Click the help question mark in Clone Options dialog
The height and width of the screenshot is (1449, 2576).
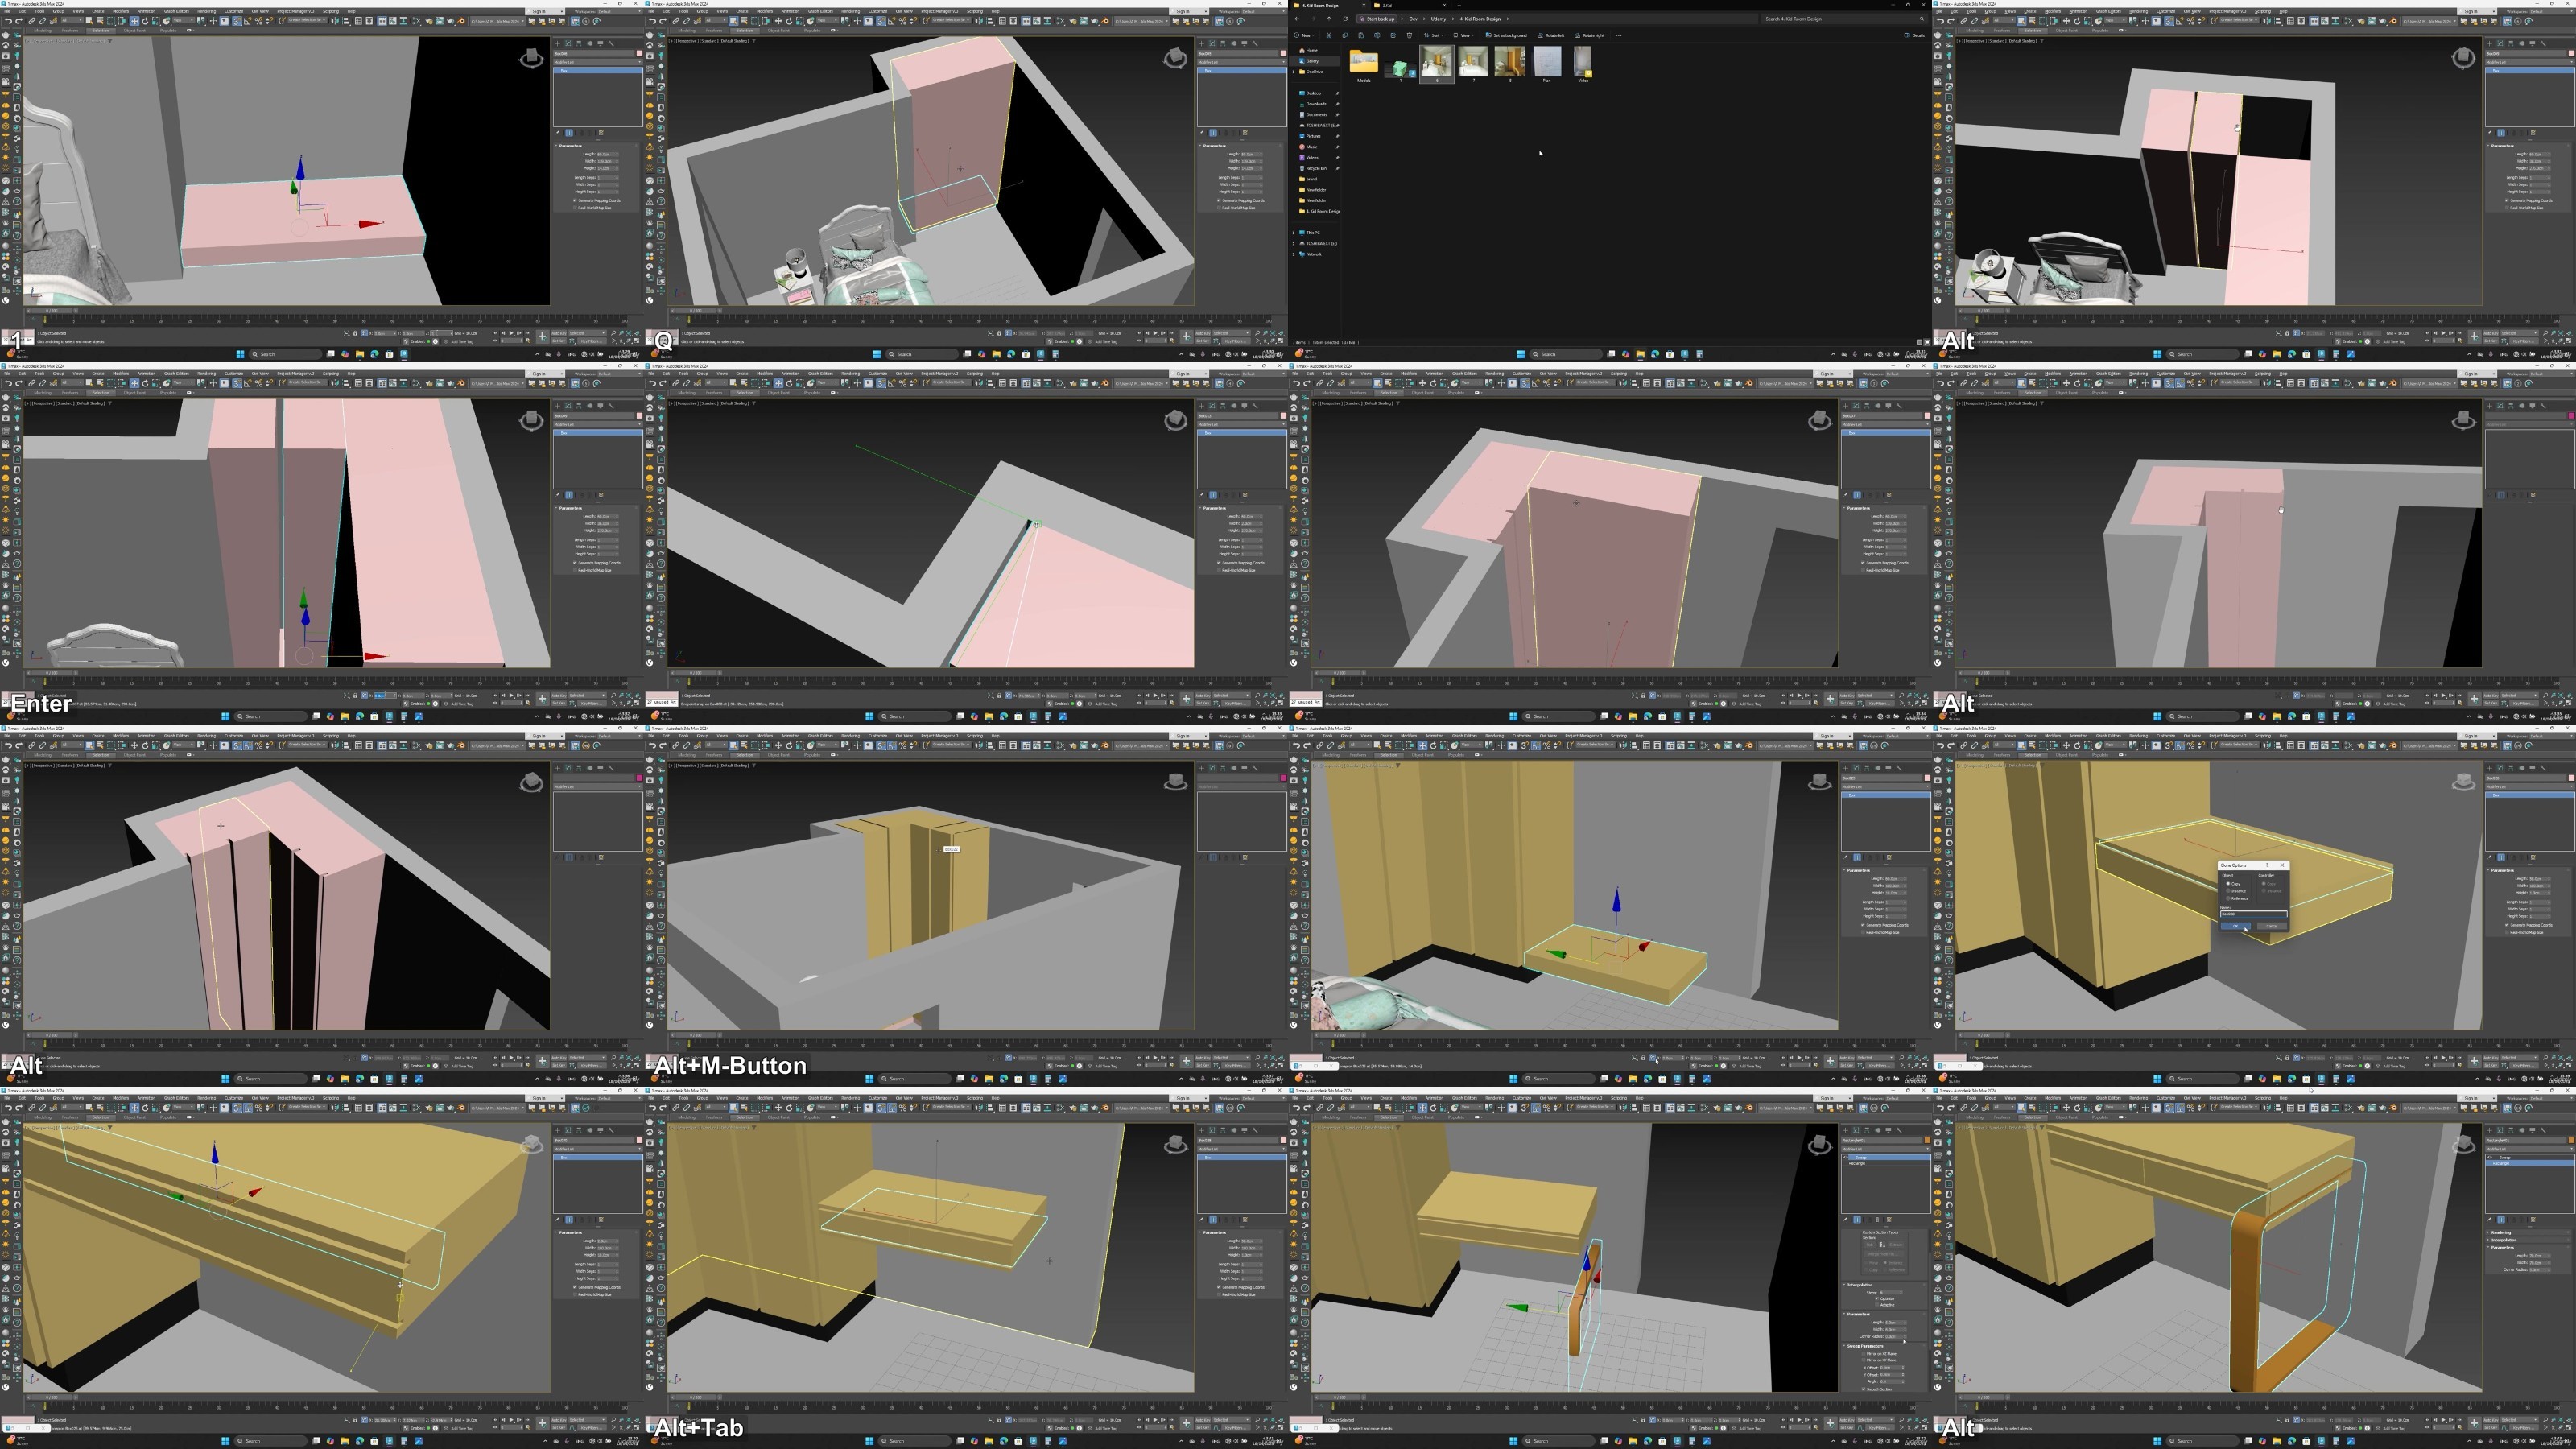pos(2267,865)
